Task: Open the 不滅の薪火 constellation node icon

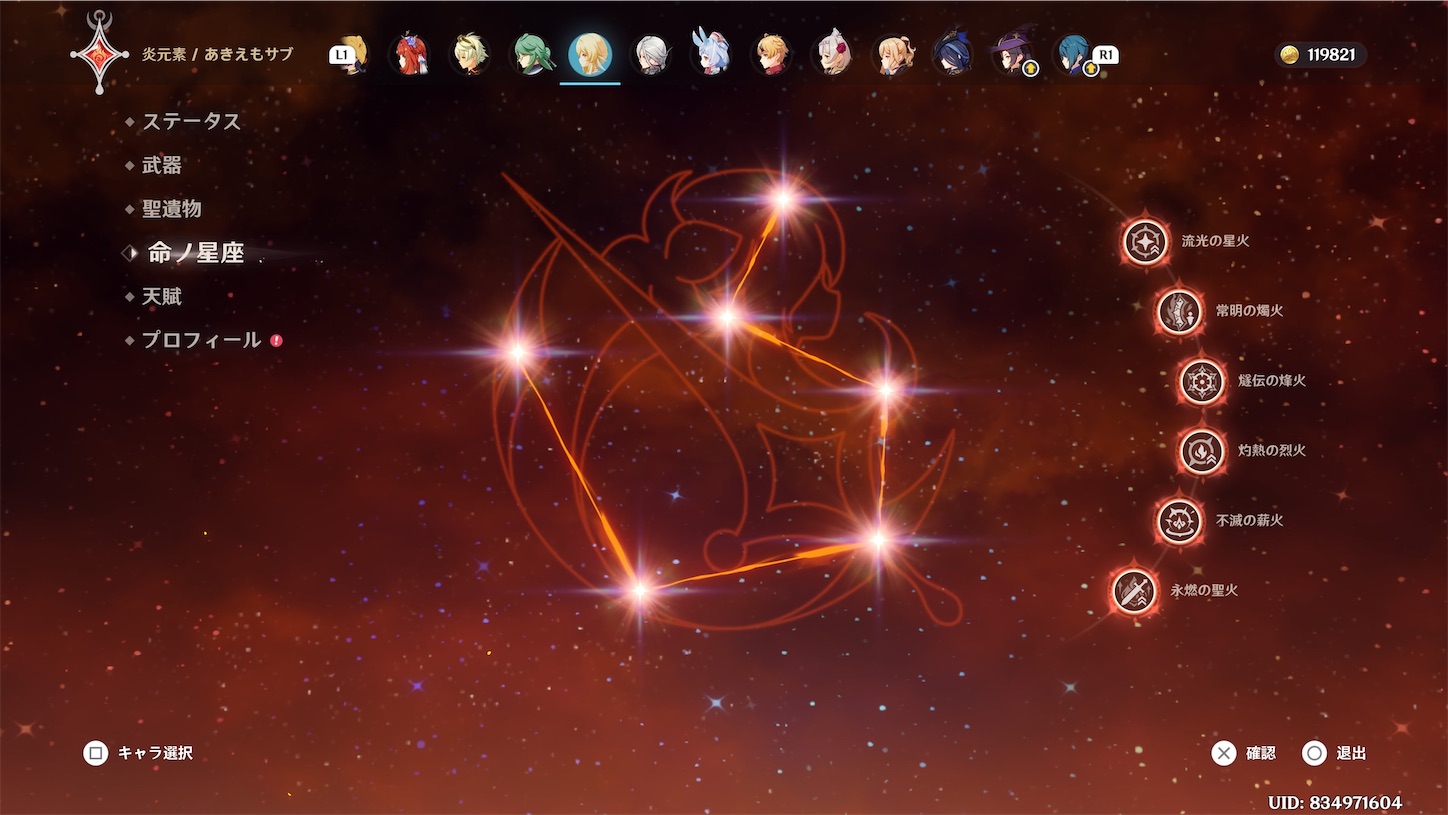Action: 1180,521
